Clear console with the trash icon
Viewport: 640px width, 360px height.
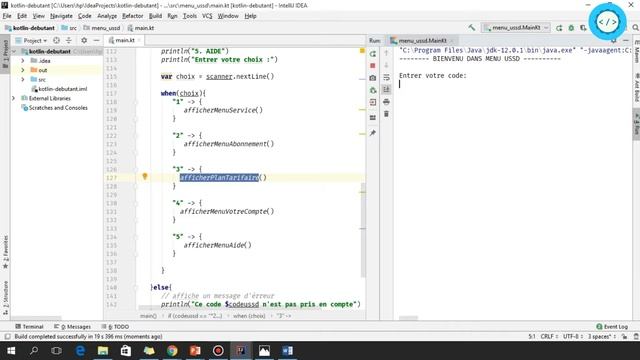pos(386,114)
